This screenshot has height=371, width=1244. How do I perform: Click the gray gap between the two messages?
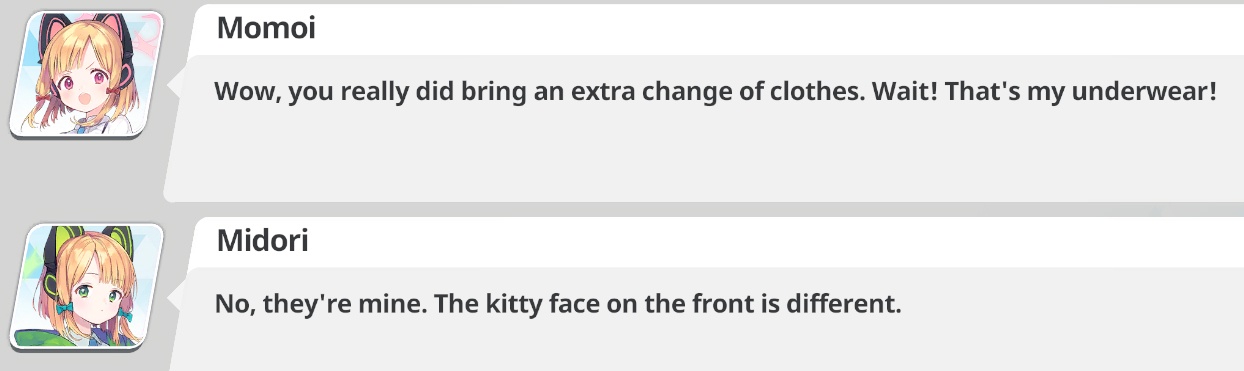700,210
